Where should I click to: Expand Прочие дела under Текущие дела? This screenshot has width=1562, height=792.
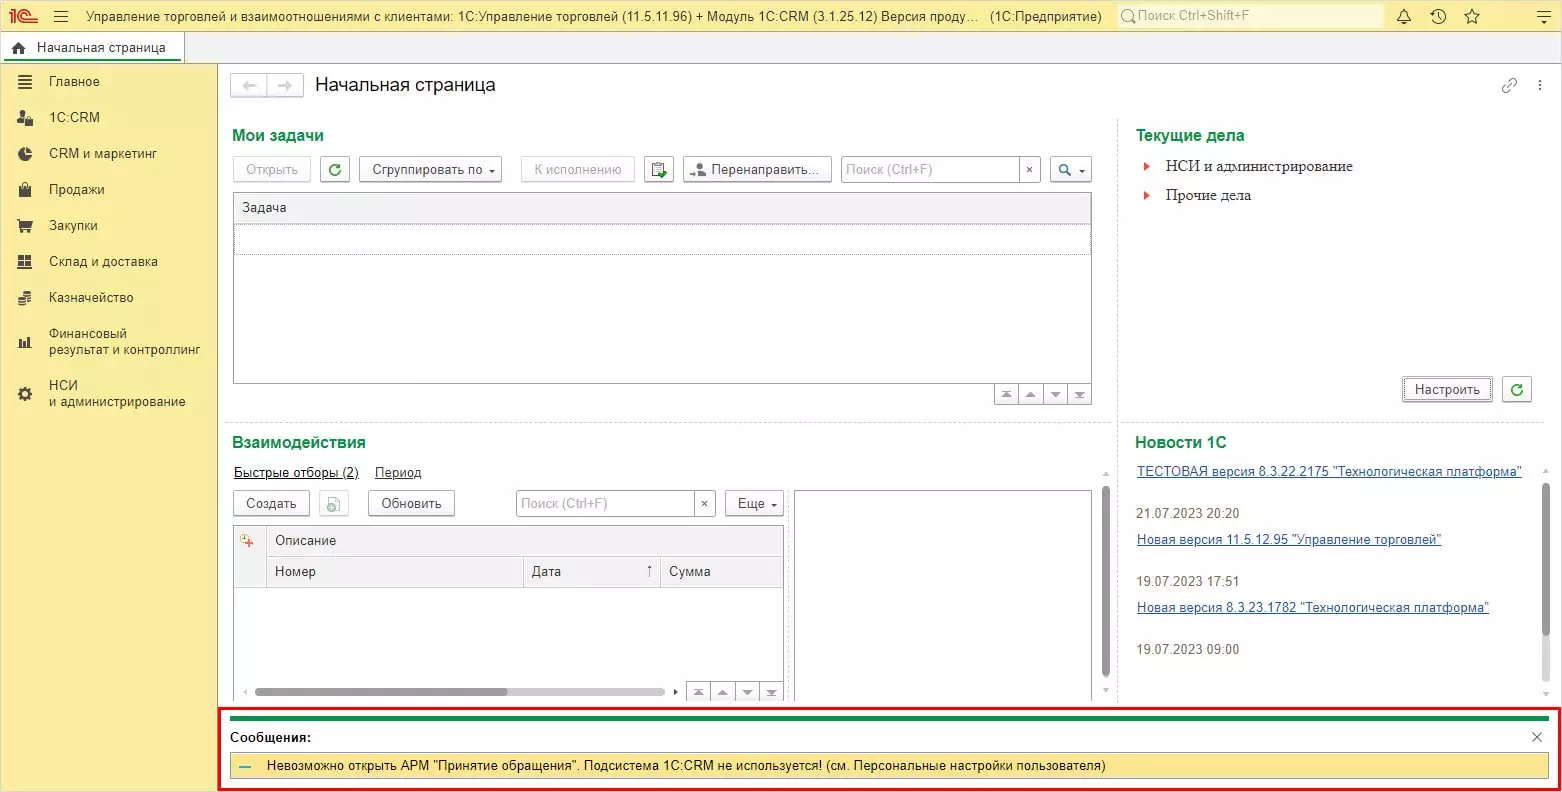1147,196
